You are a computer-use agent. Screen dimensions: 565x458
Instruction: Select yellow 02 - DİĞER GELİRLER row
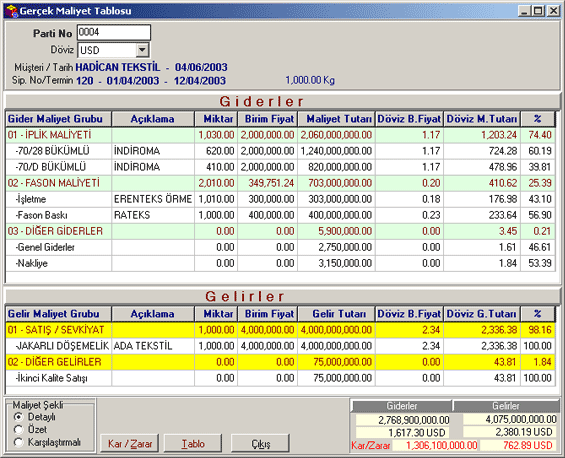pos(280,362)
